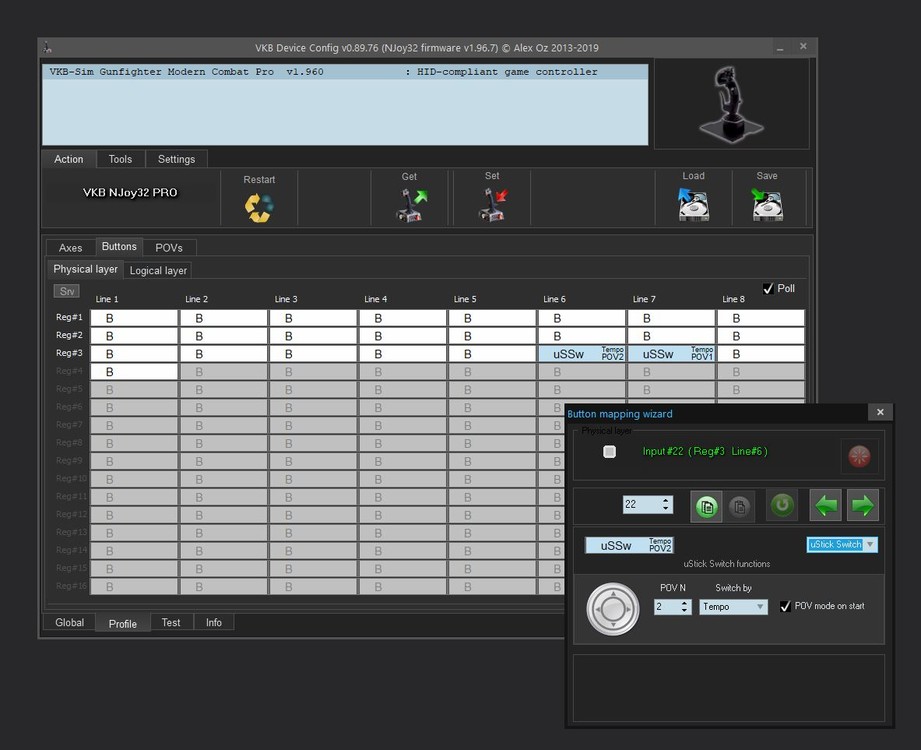
Task: Toggle POV mode on start checkbox
Action: tap(785, 606)
